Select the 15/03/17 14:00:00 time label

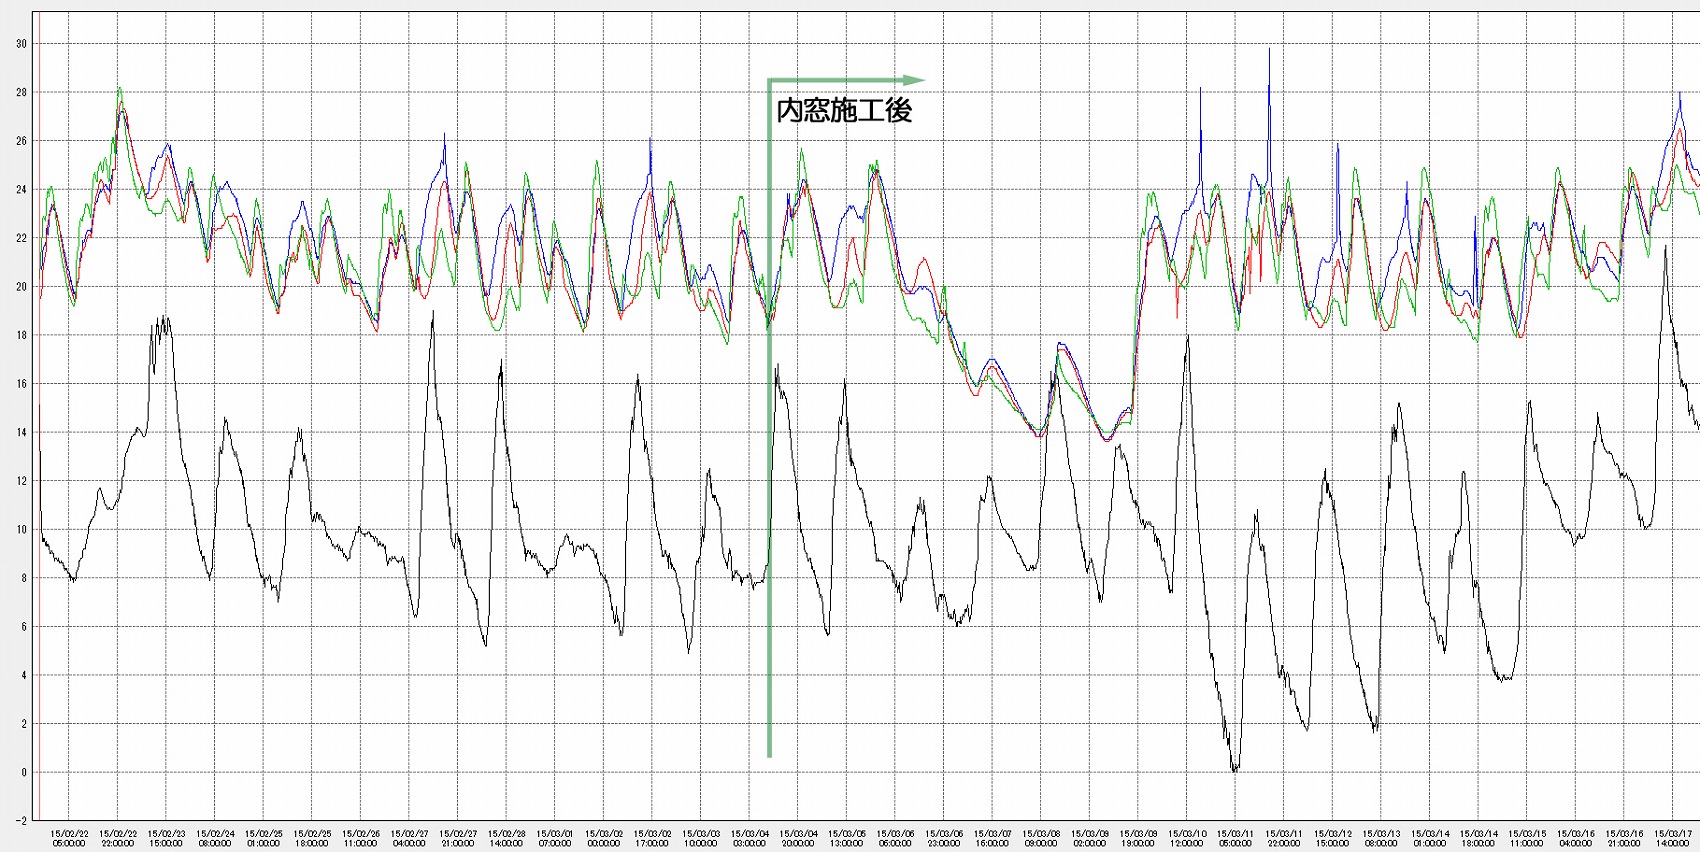point(1673,838)
